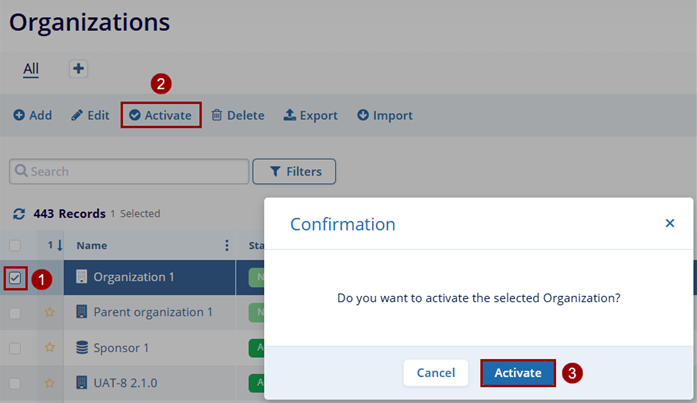Confirm activation with the Activate button
697x403 pixels.
click(518, 373)
